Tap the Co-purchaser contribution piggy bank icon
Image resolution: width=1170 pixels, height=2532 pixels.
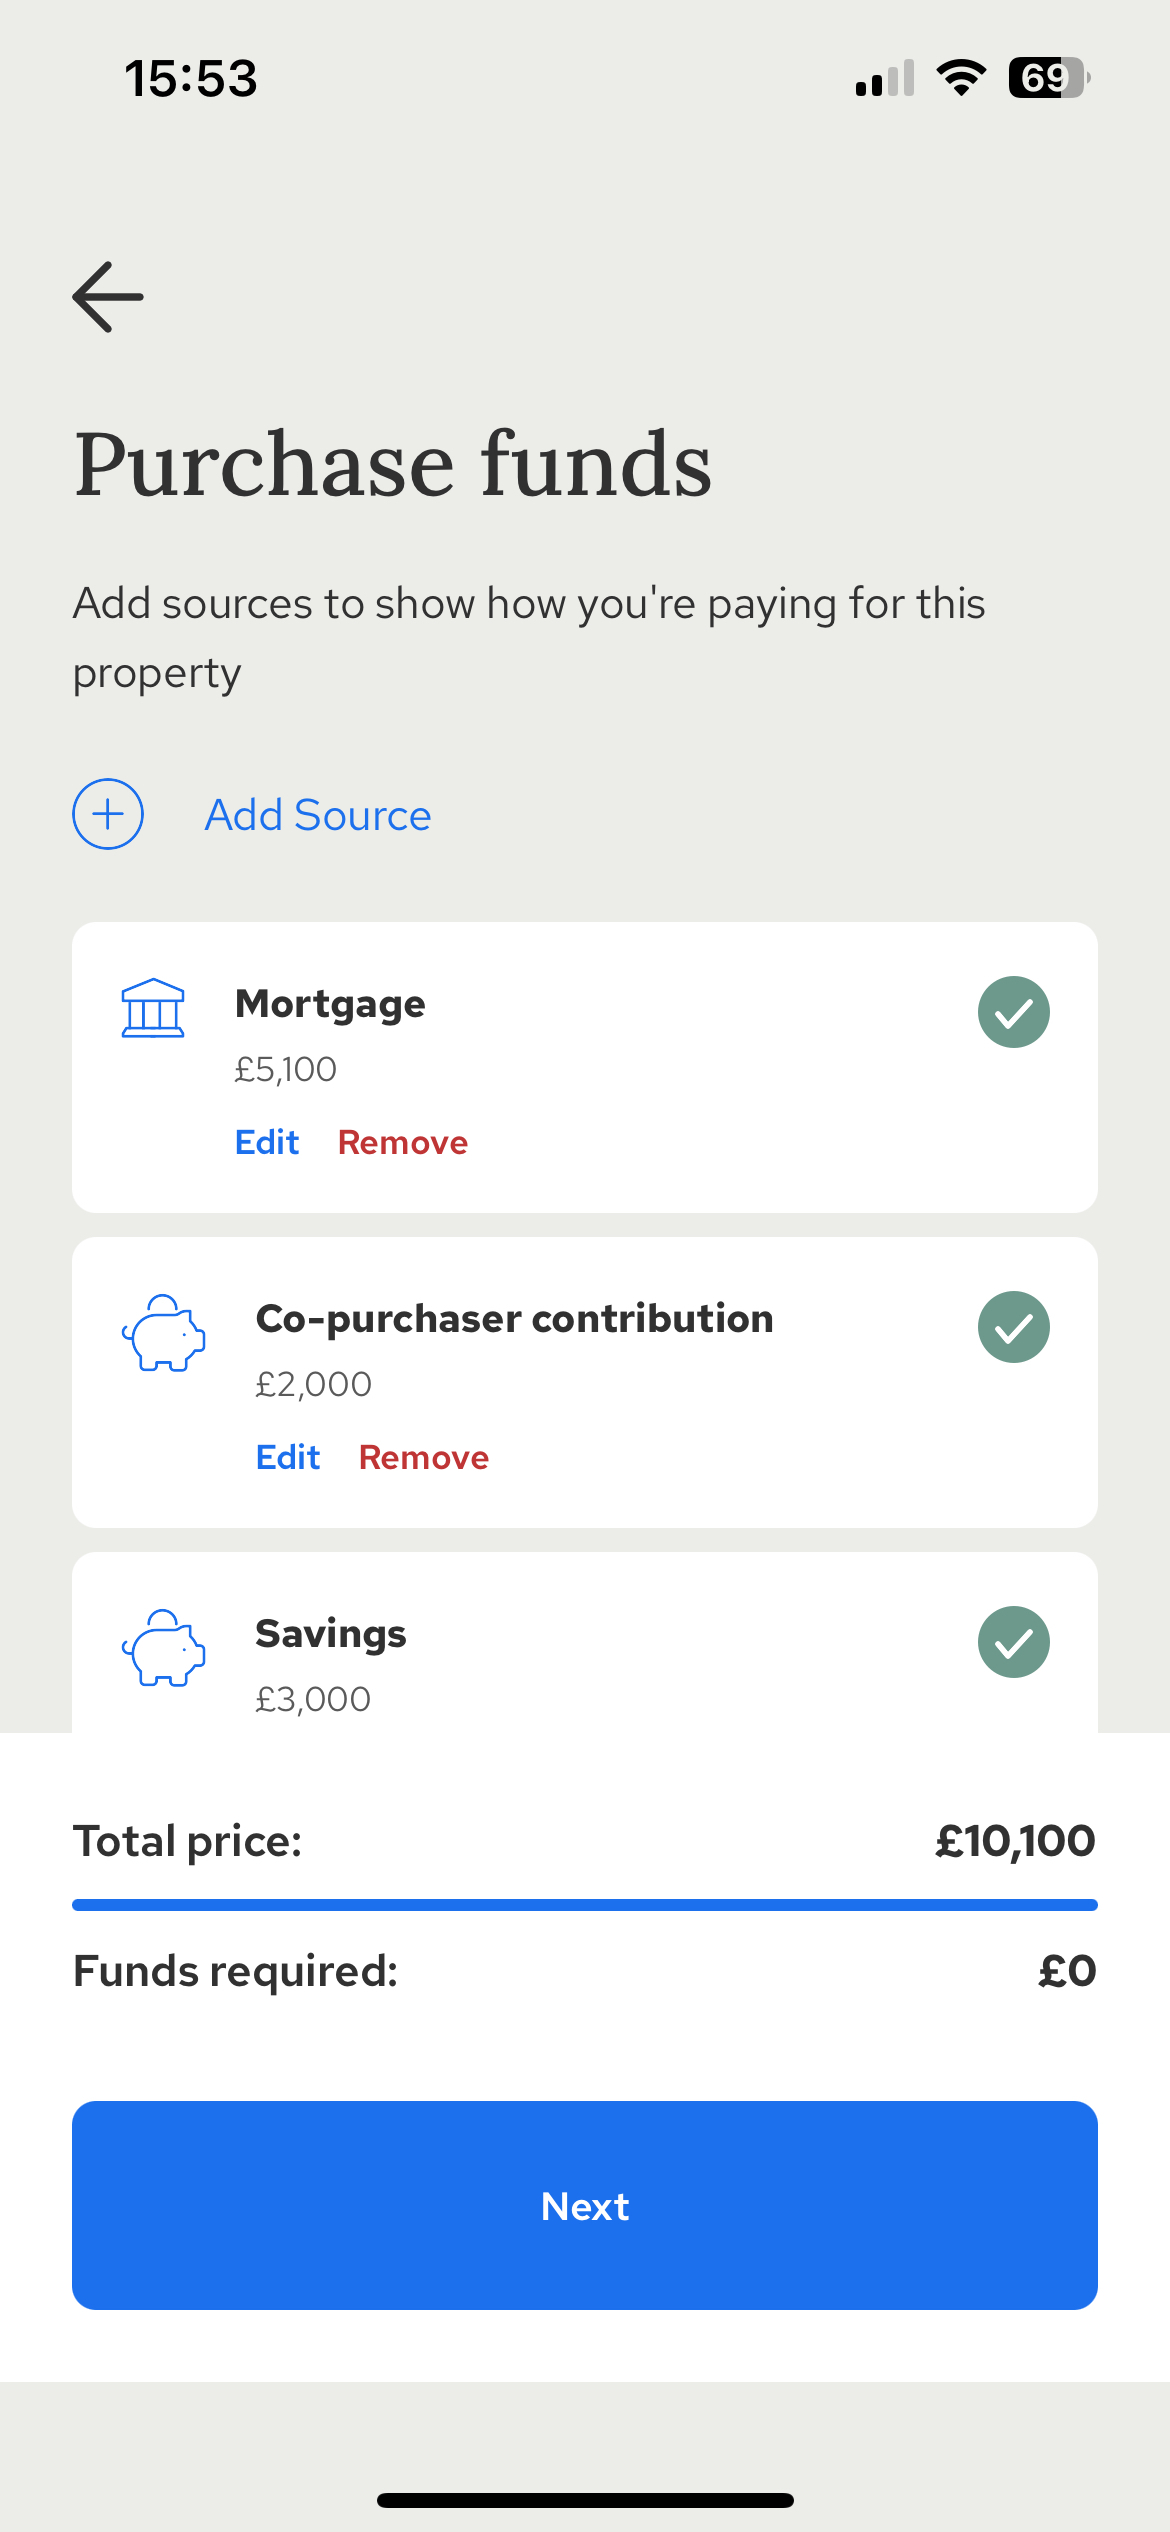tap(164, 1333)
